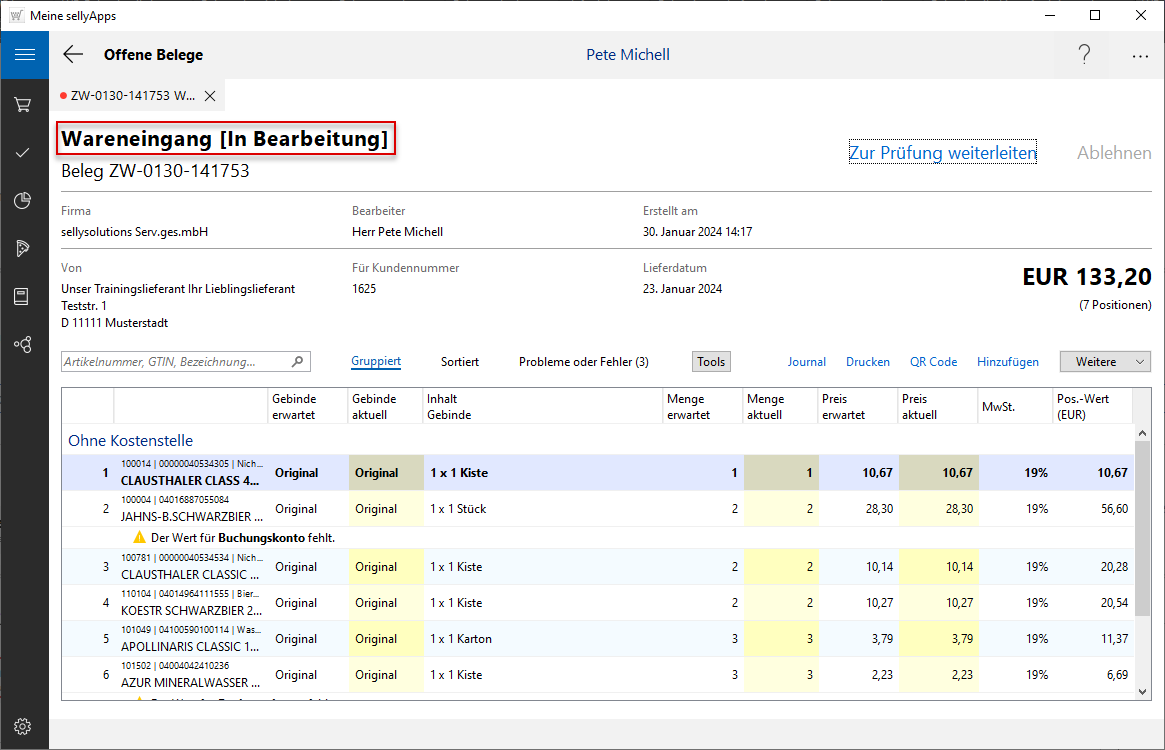1165x750 pixels.
Task: Open the three-dots more options menu
Action: 1140,56
